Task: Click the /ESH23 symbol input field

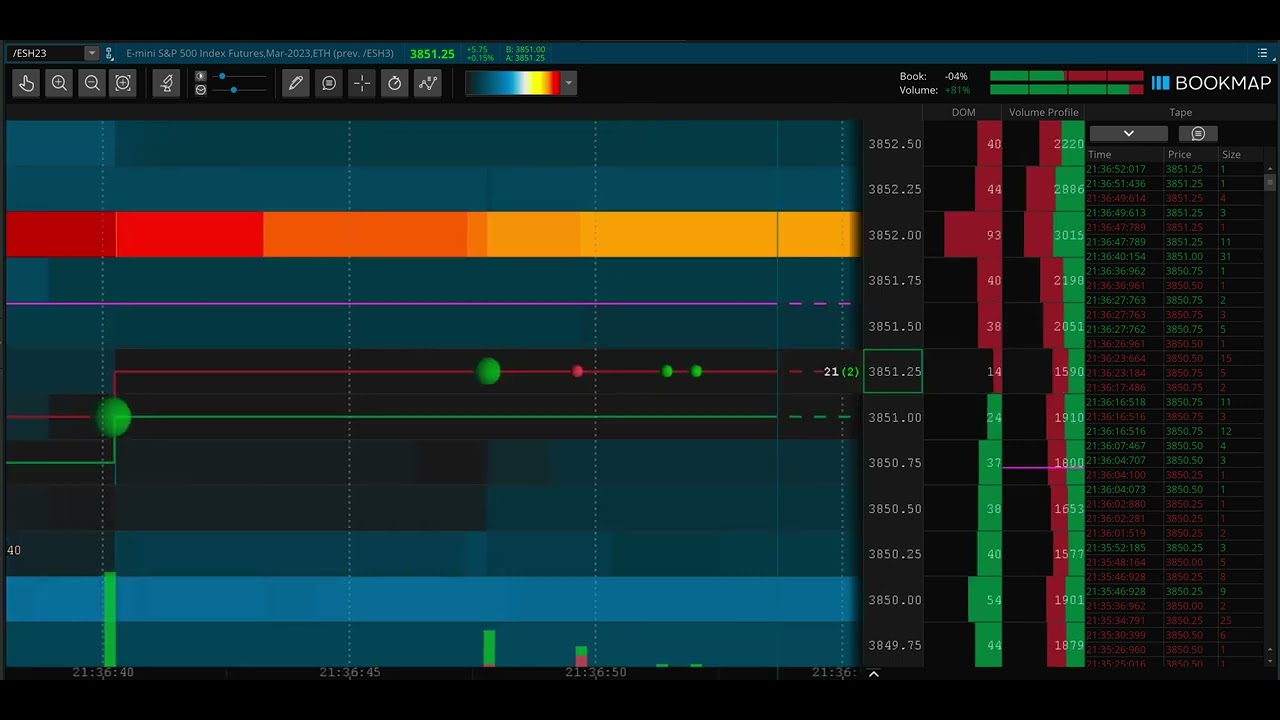Action: click(46, 53)
